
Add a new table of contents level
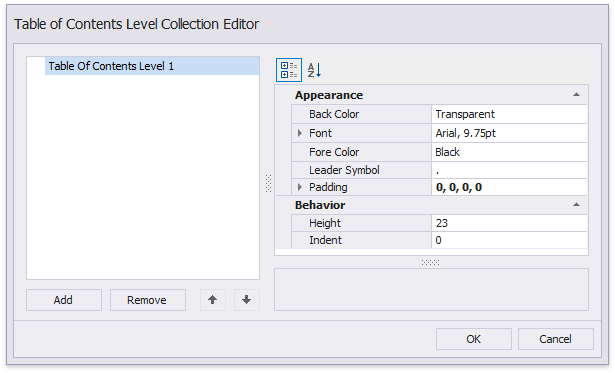click(64, 300)
